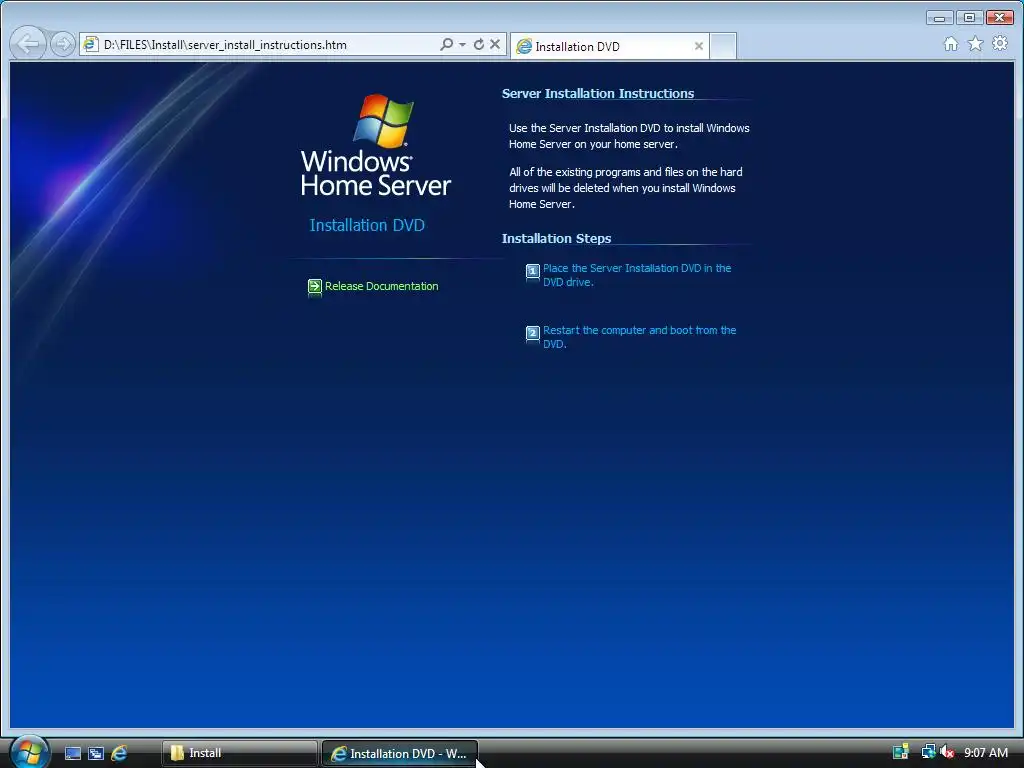Go back with the browser Back arrow

[x=28, y=44]
